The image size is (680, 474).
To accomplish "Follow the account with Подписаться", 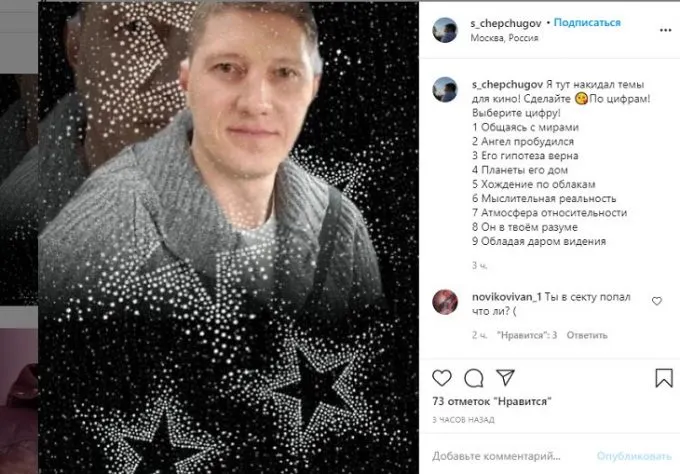I will pyautogui.click(x=587, y=23).
